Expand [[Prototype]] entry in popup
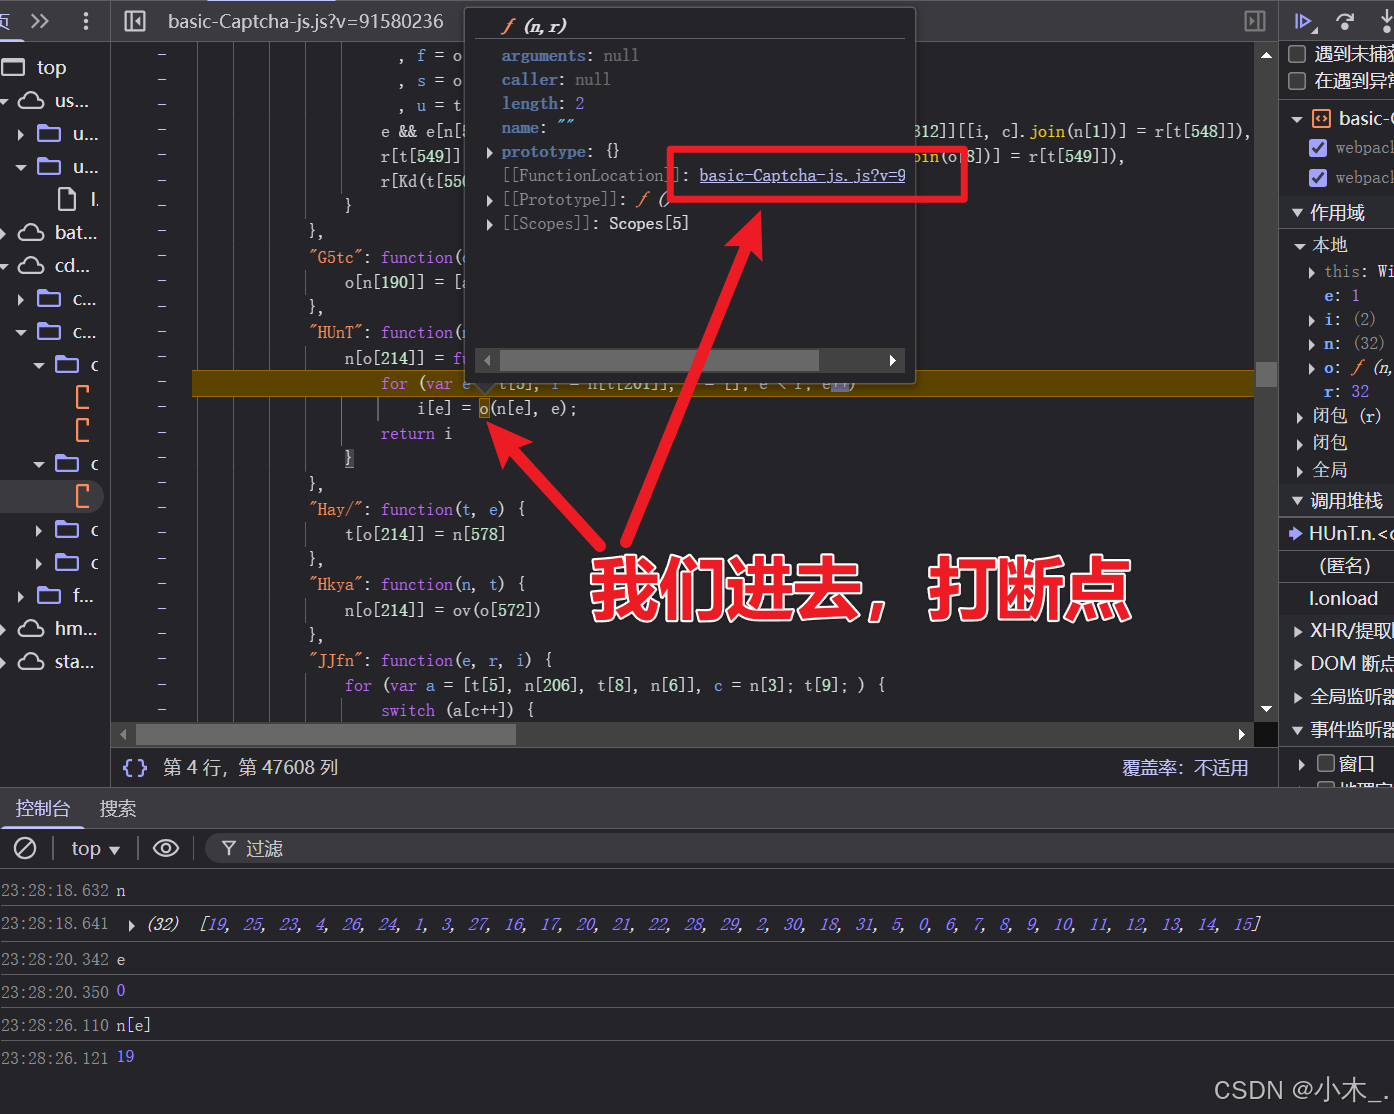This screenshot has width=1394, height=1114. click(x=490, y=200)
